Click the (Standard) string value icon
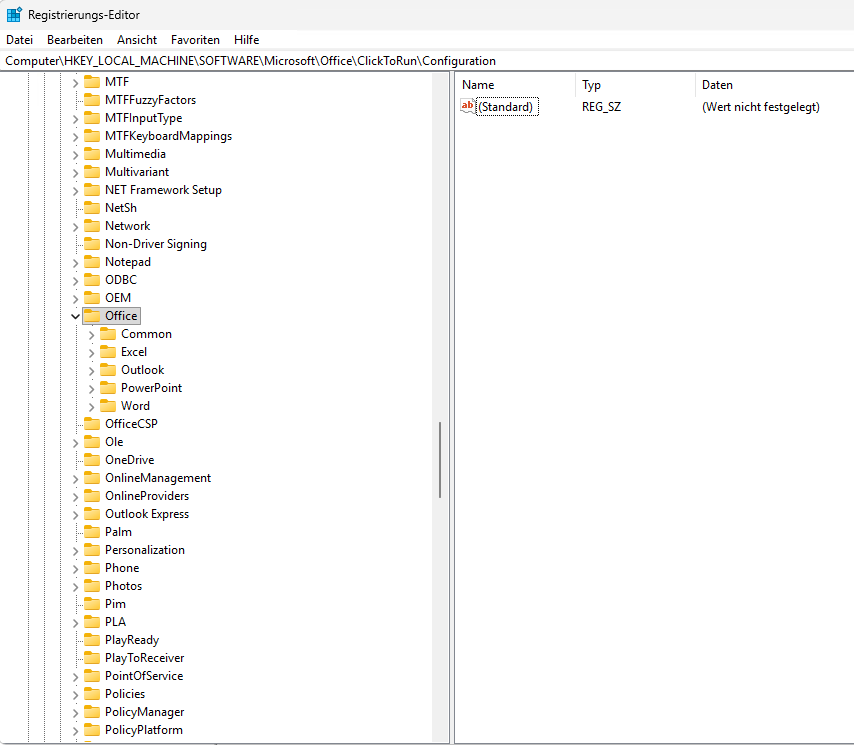The image size is (854, 745). coord(467,106)
